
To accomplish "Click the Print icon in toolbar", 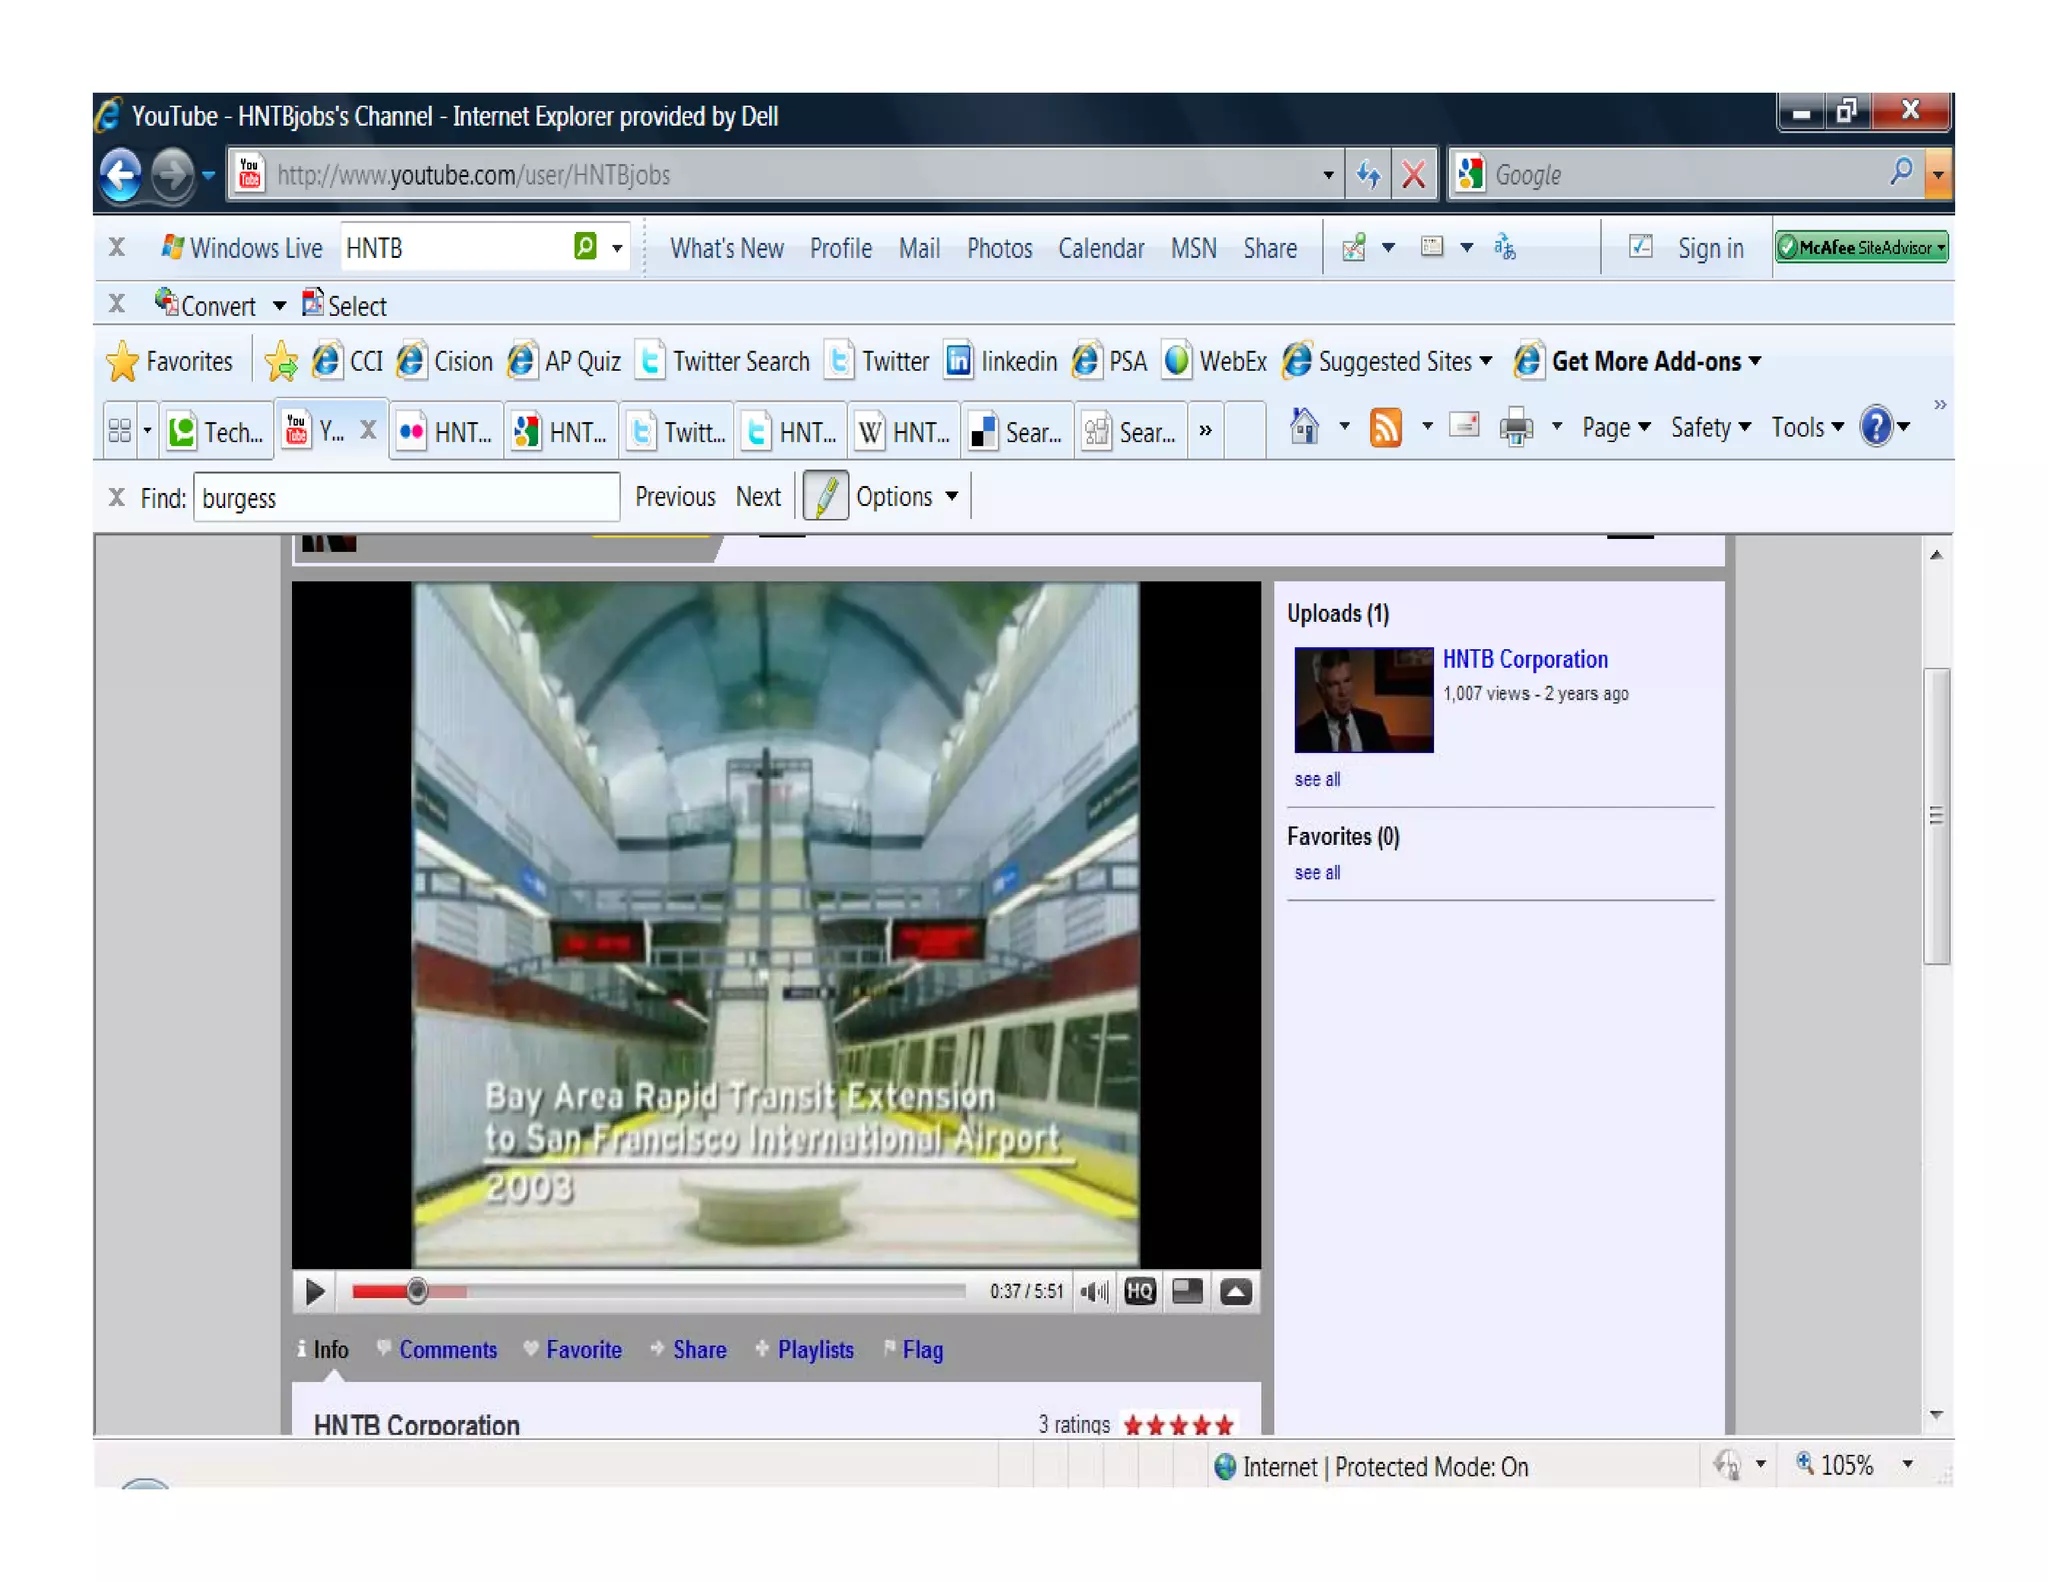I will (1516, 428).
